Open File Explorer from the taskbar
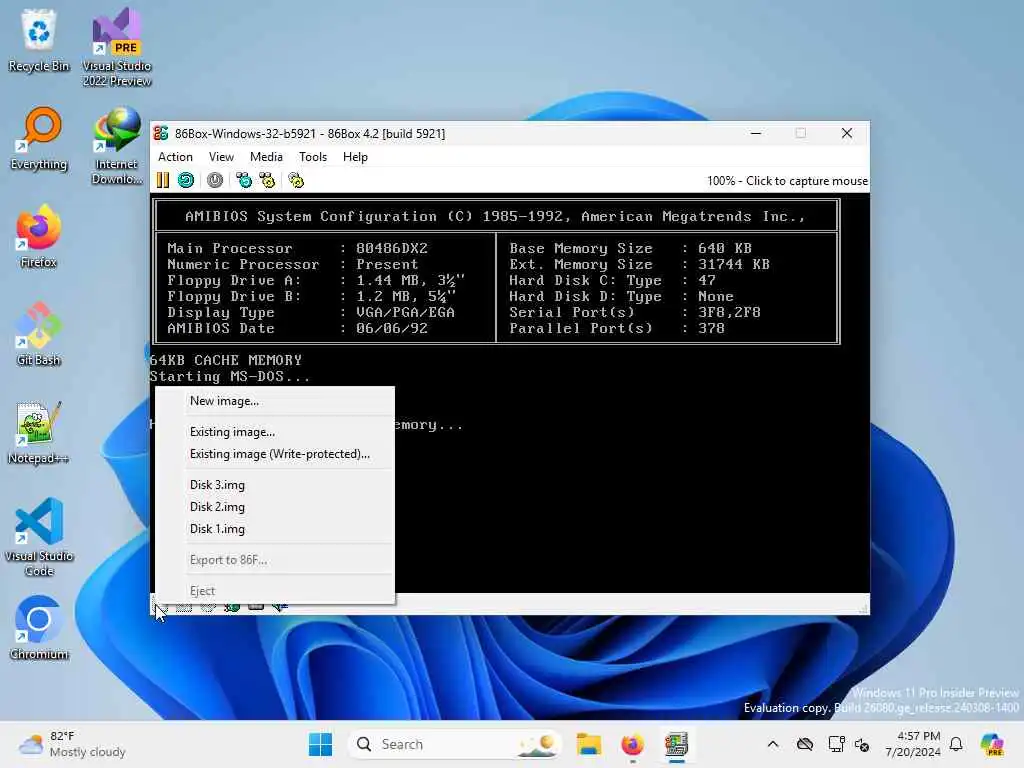Image resolution: width=1024 pixels, height=768 pixels. 588,744
